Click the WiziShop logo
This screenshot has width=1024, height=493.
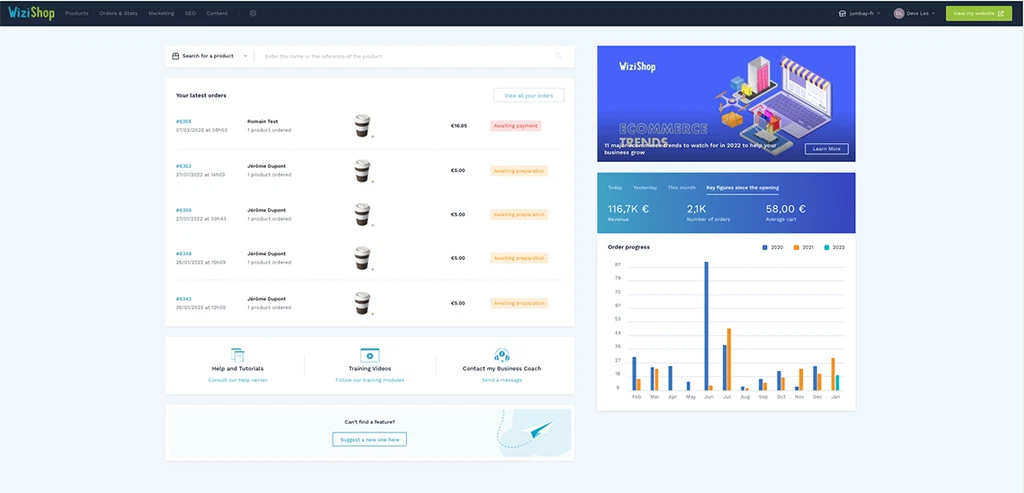point(31,13)
